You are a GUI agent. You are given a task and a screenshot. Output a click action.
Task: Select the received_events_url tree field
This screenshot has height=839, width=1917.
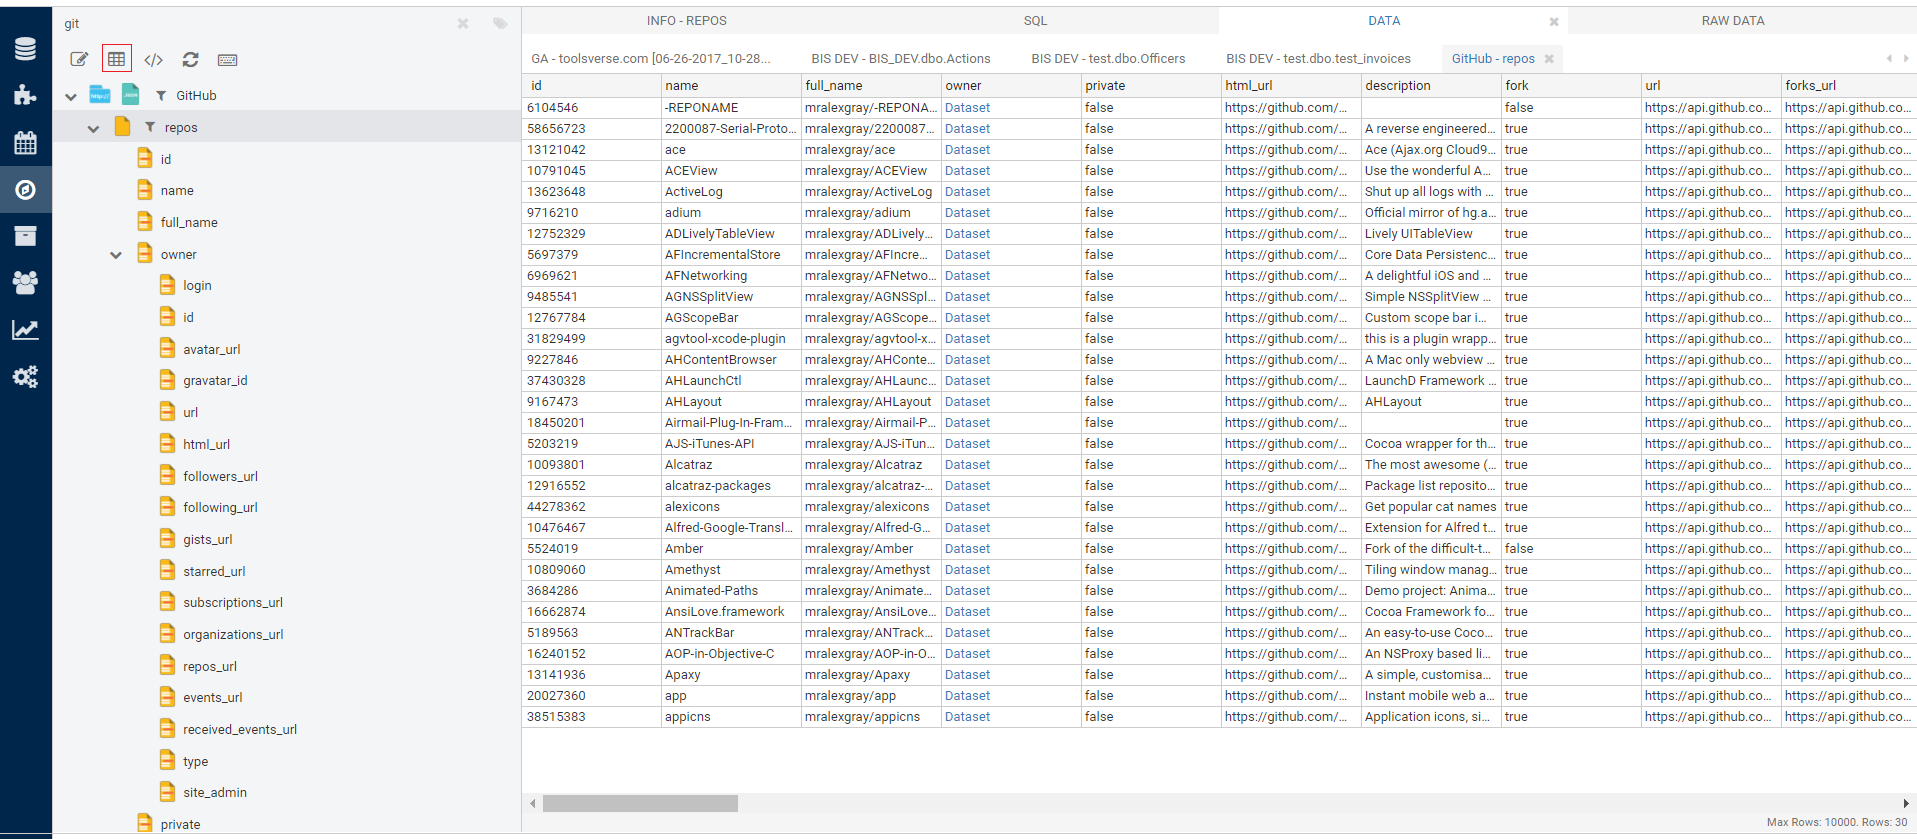pos(240,730)
